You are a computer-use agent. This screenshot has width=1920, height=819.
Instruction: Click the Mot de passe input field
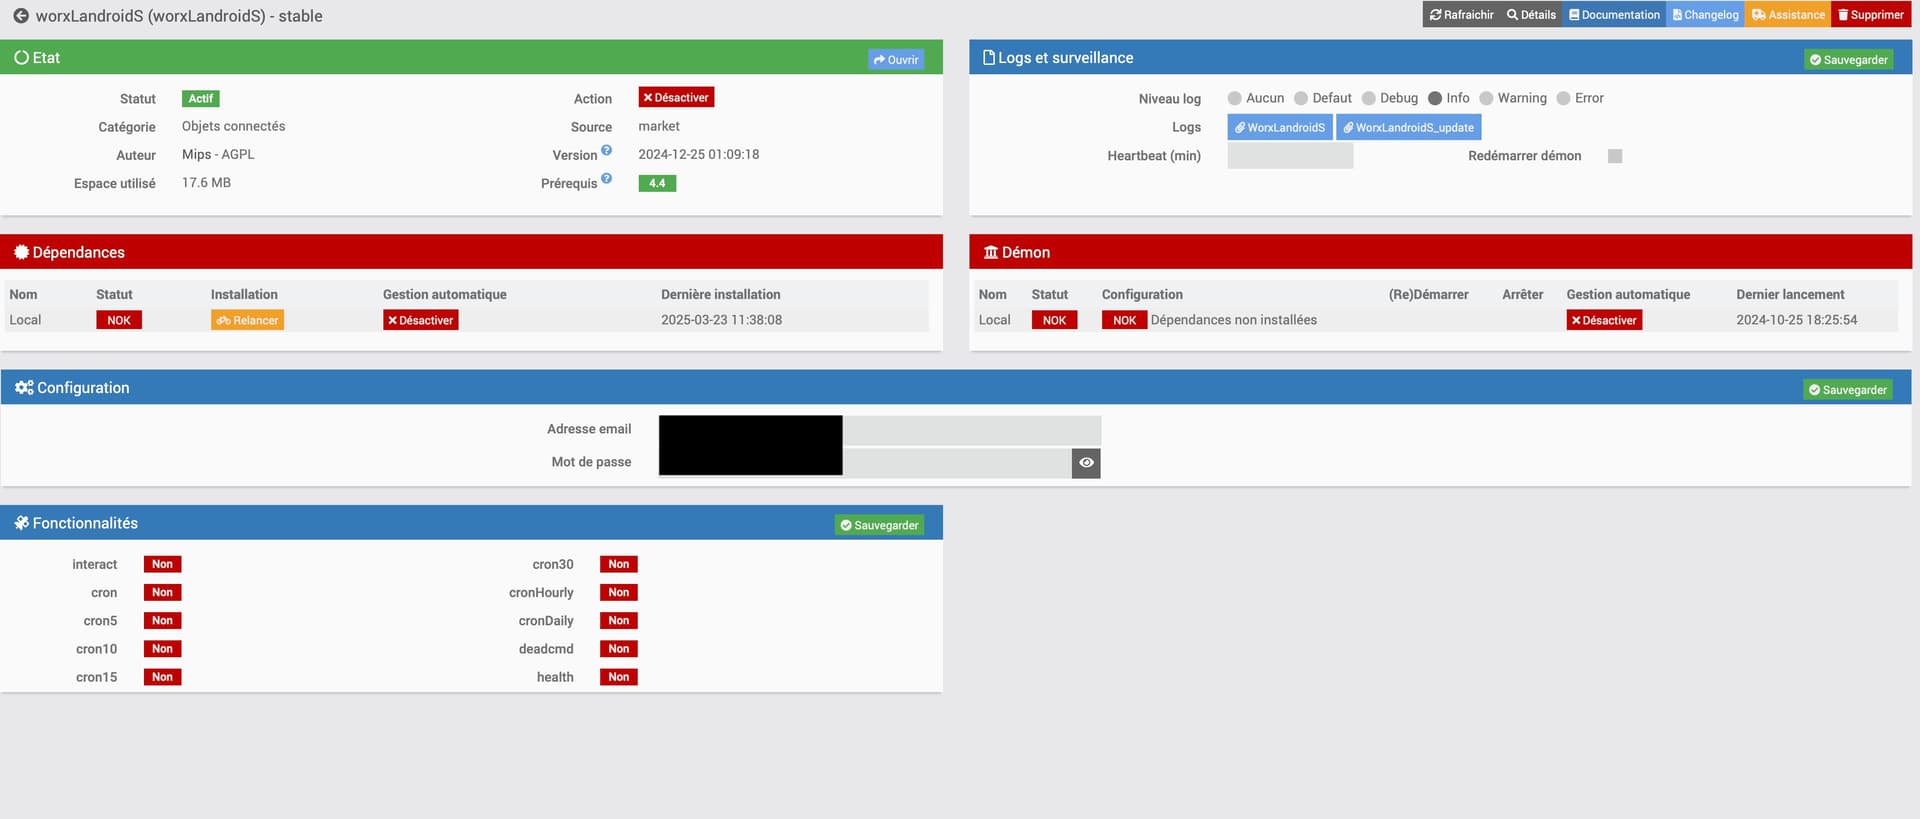(x=865, y=463)
